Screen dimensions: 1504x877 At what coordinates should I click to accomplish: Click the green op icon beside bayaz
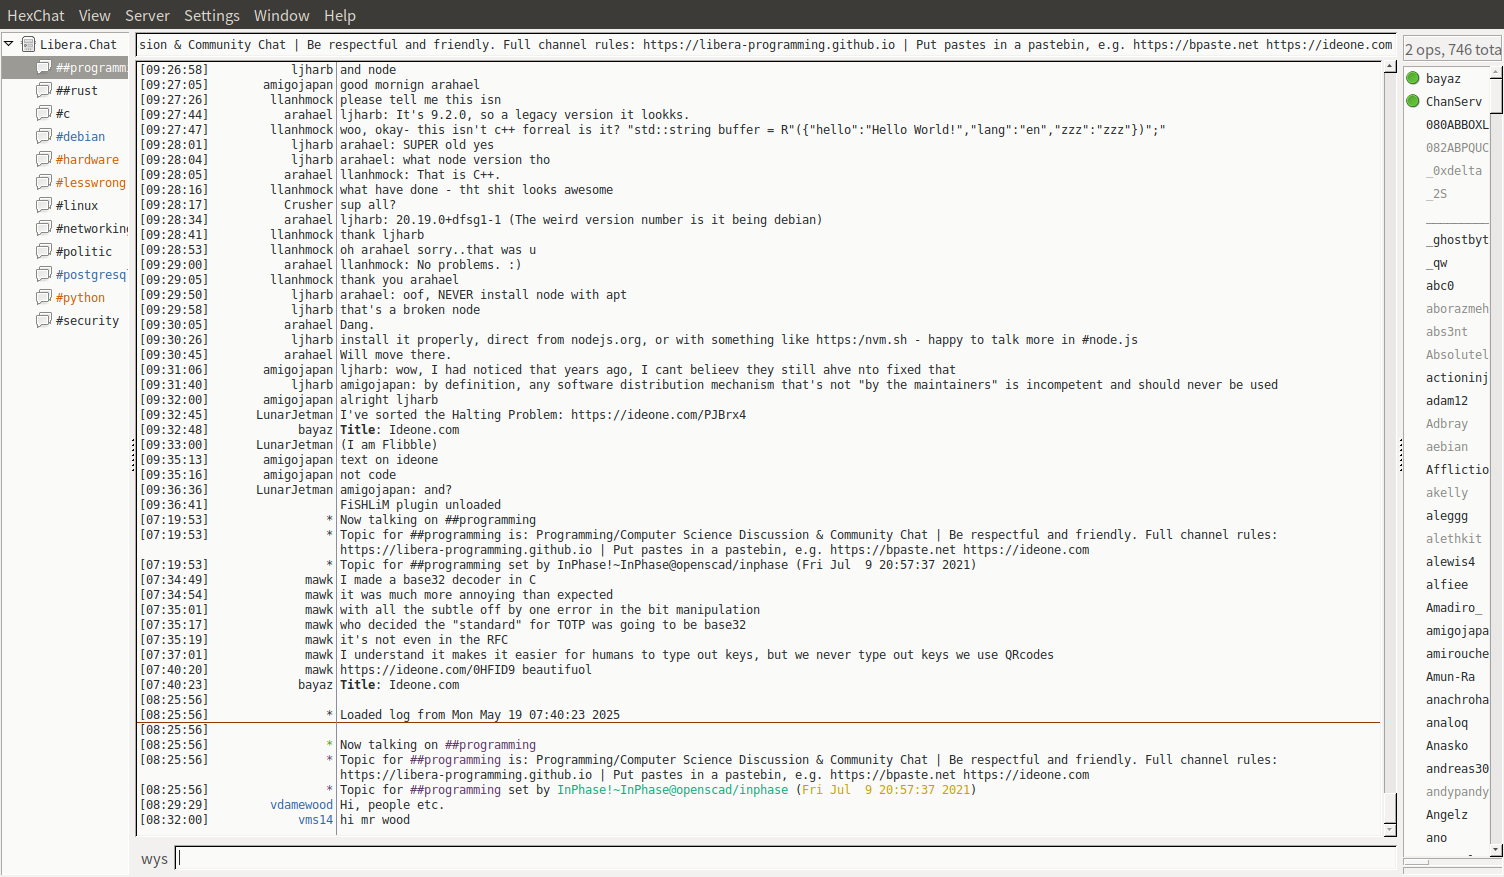[1413, 78]
